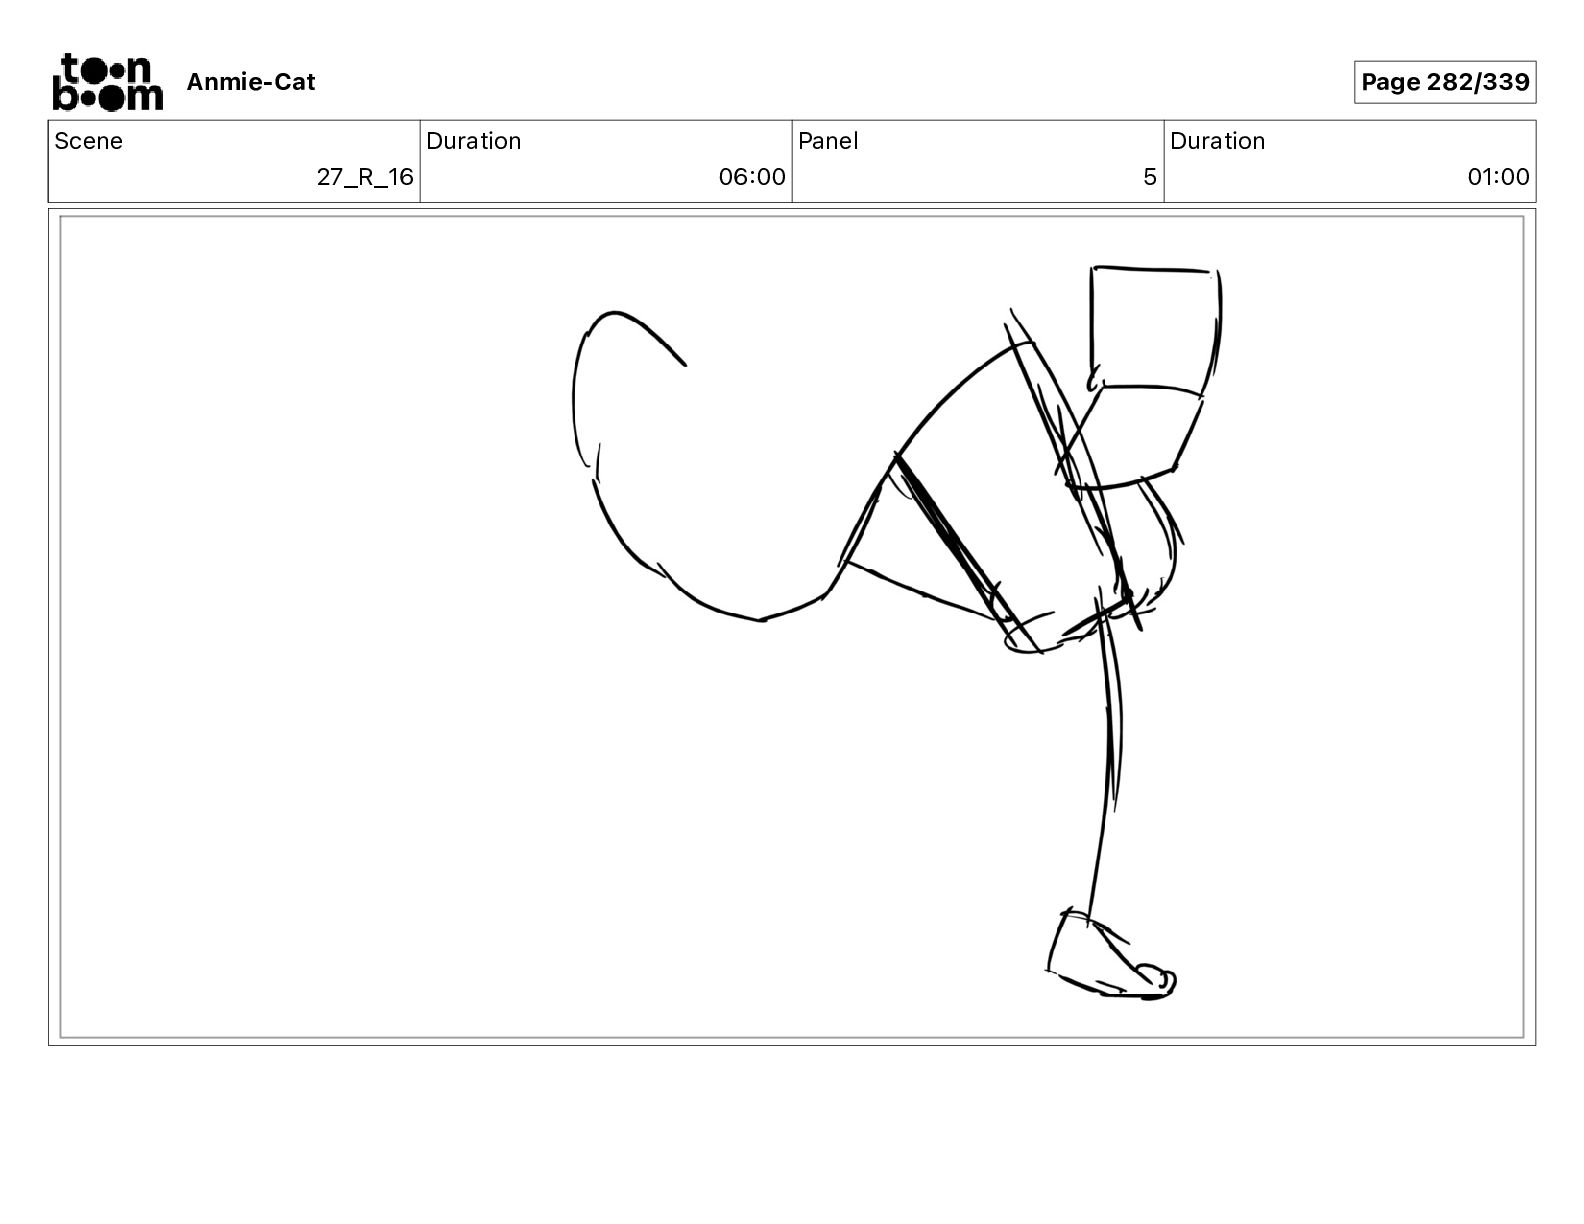This screenshot has height=1224, width=1584.
Task: Click the 'Duration' label beside Panel
Action: (1218, 141)
